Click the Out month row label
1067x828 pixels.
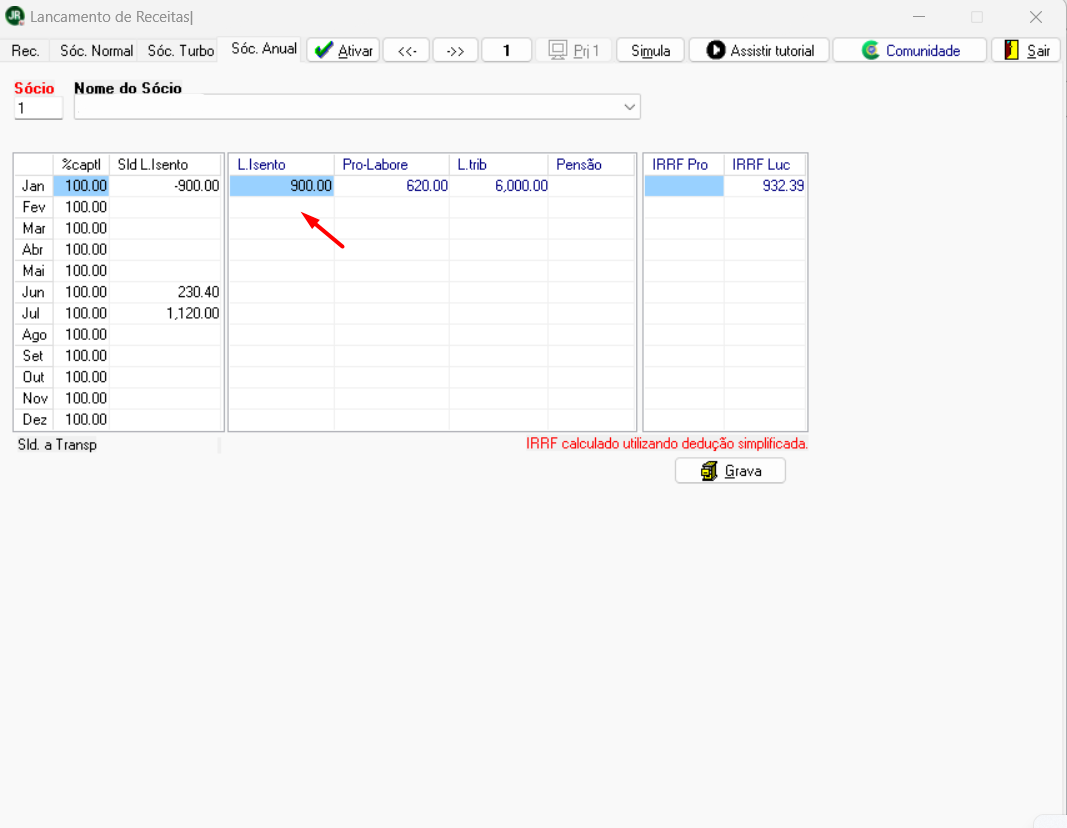33,377
